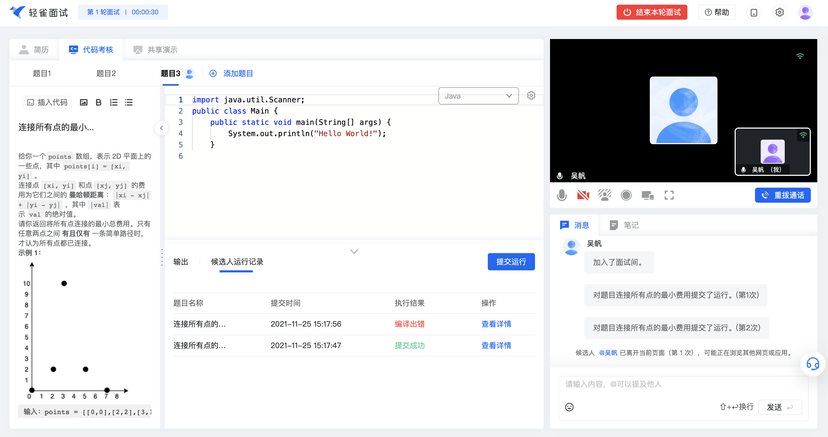Open customer support headset icon
Viewport: 828px width, 437px height.
(x=813, y=364)
